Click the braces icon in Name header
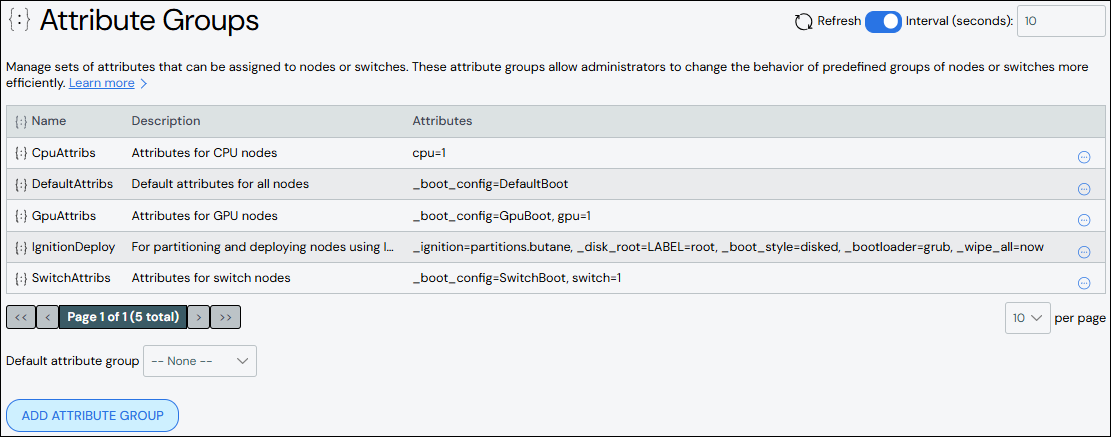 [21, 121]
